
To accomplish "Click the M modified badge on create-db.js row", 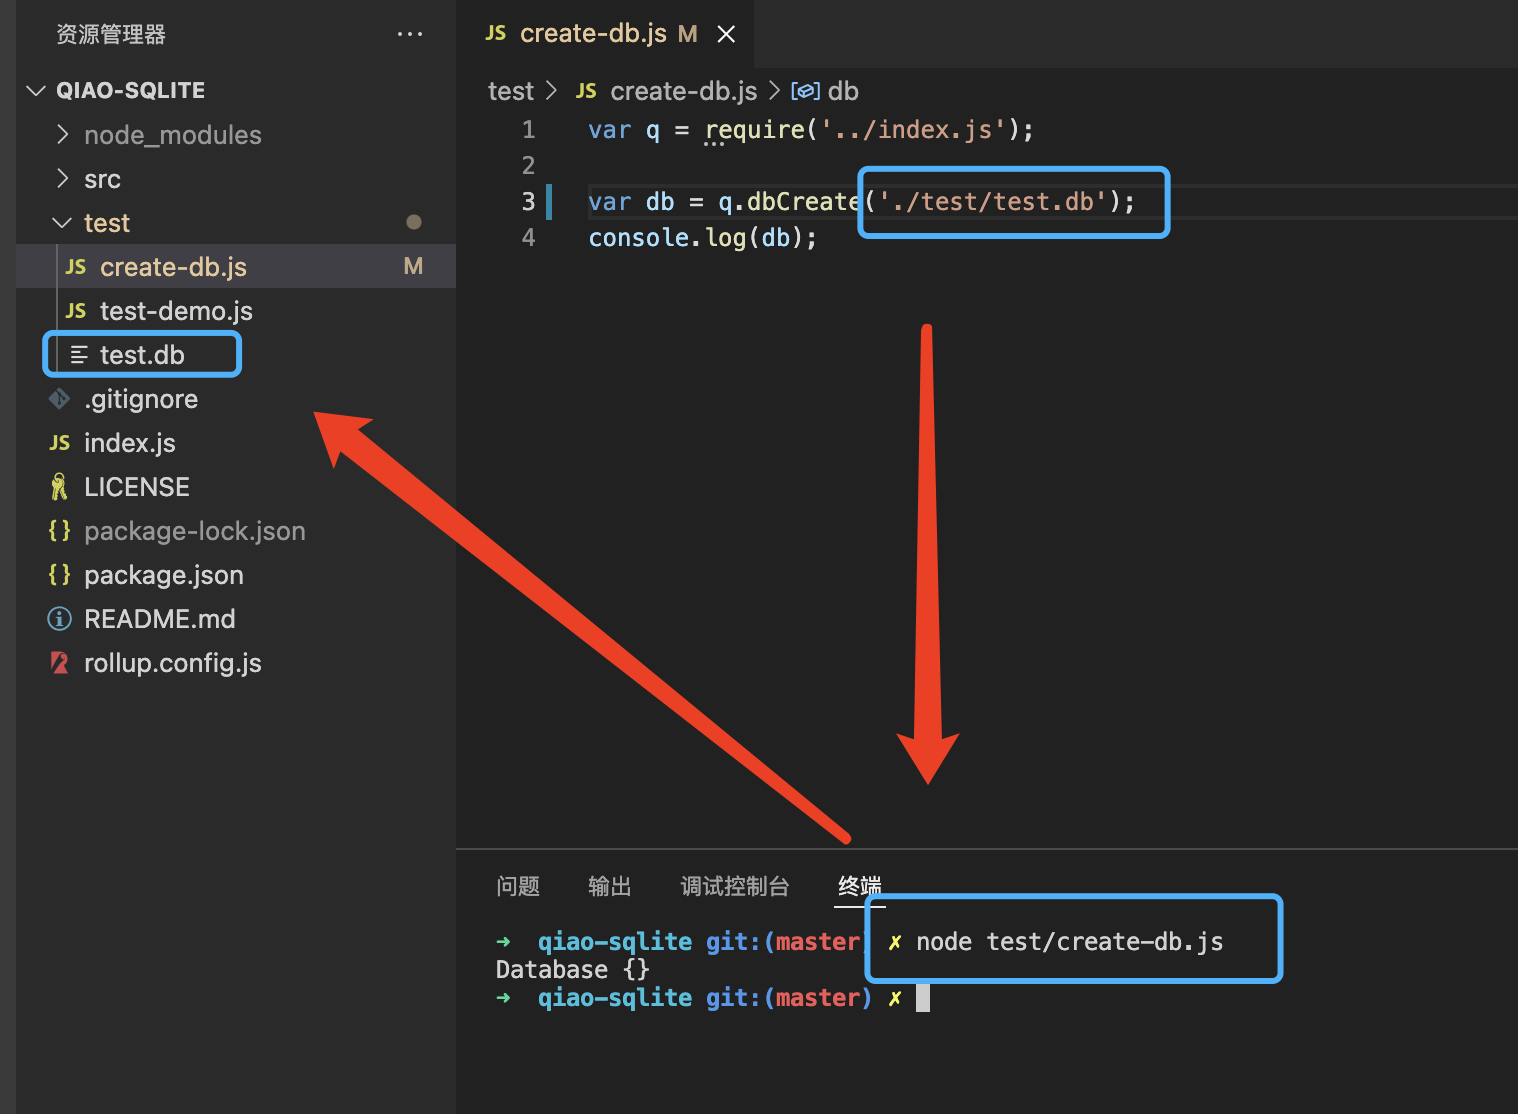I will (x=413, y=266).
